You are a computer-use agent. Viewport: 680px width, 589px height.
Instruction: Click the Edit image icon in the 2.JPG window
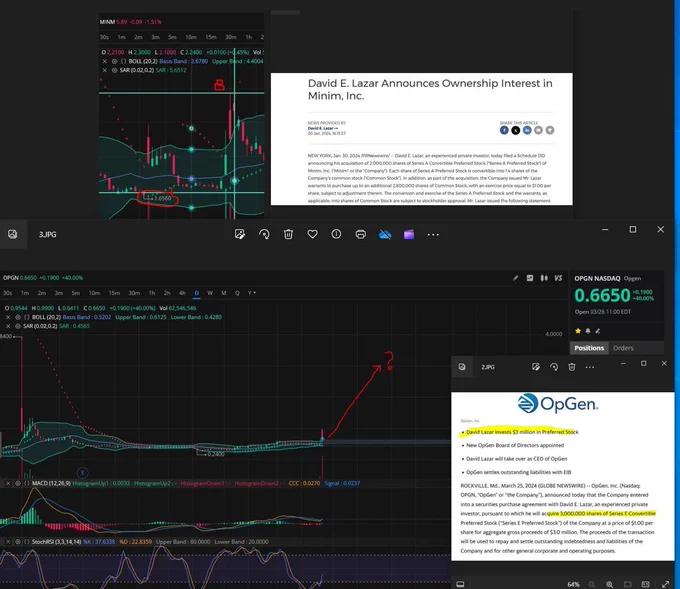(536, 367)
